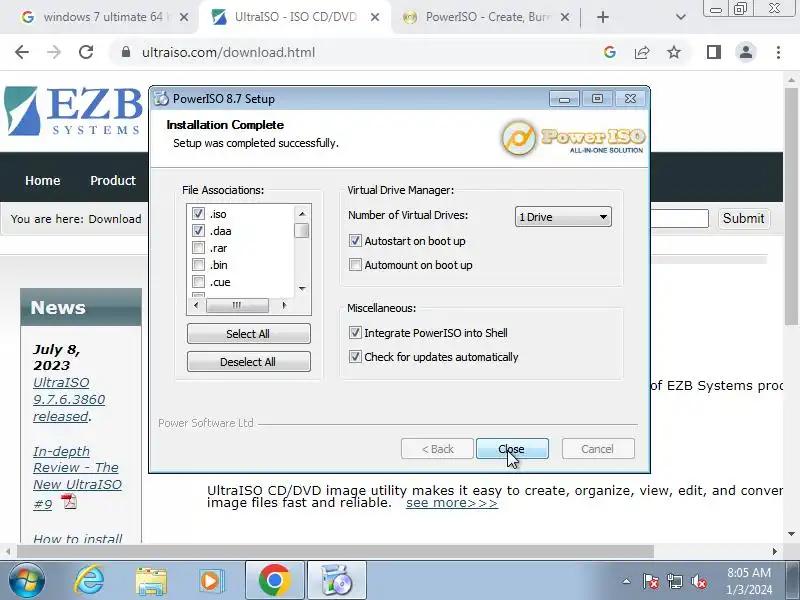Launch Internet Explorer from taskbar
This screenshot has height=600, width=800.
(89, 581)
